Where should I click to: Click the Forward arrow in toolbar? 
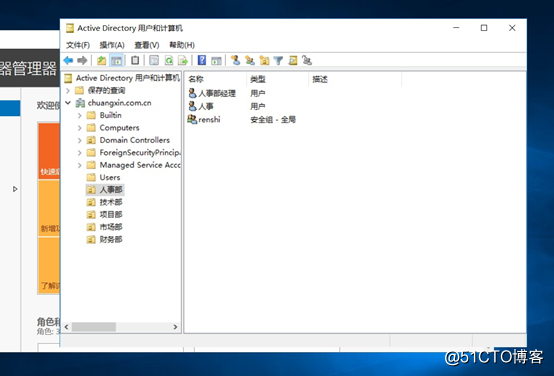[82, 60]
